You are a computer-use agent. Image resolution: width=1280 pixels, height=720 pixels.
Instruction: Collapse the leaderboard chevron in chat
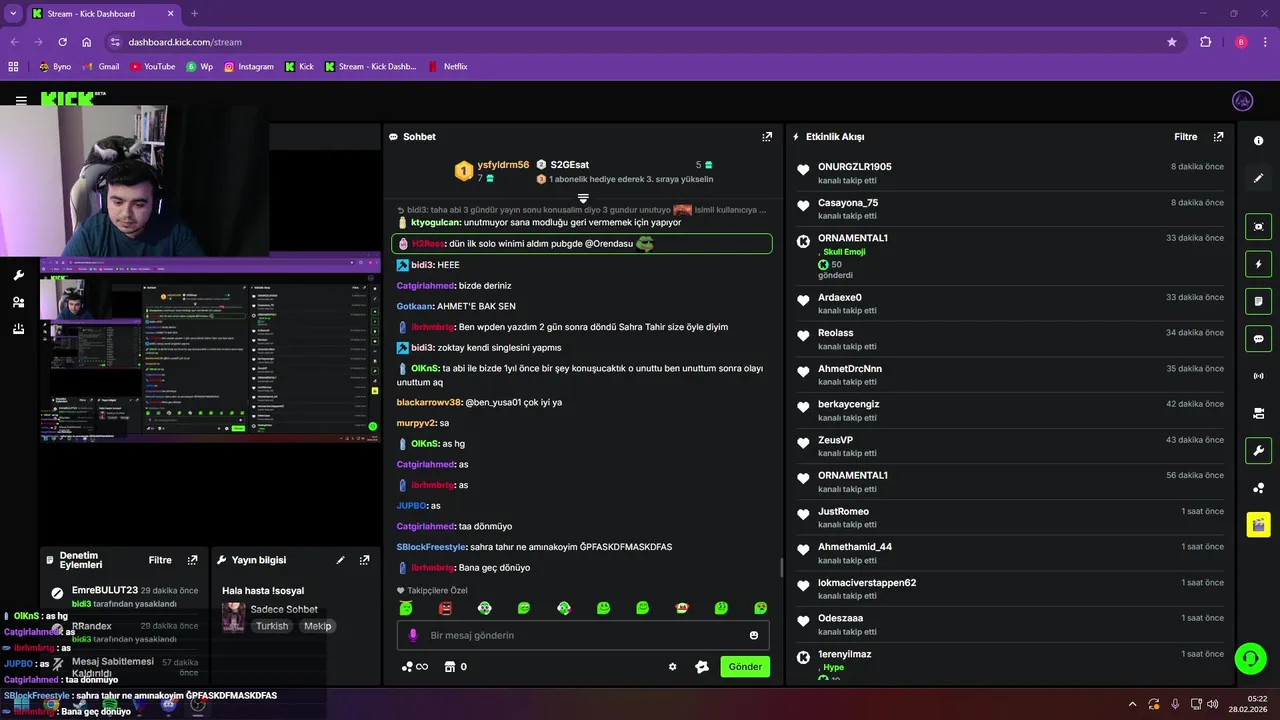coord(583,199)
